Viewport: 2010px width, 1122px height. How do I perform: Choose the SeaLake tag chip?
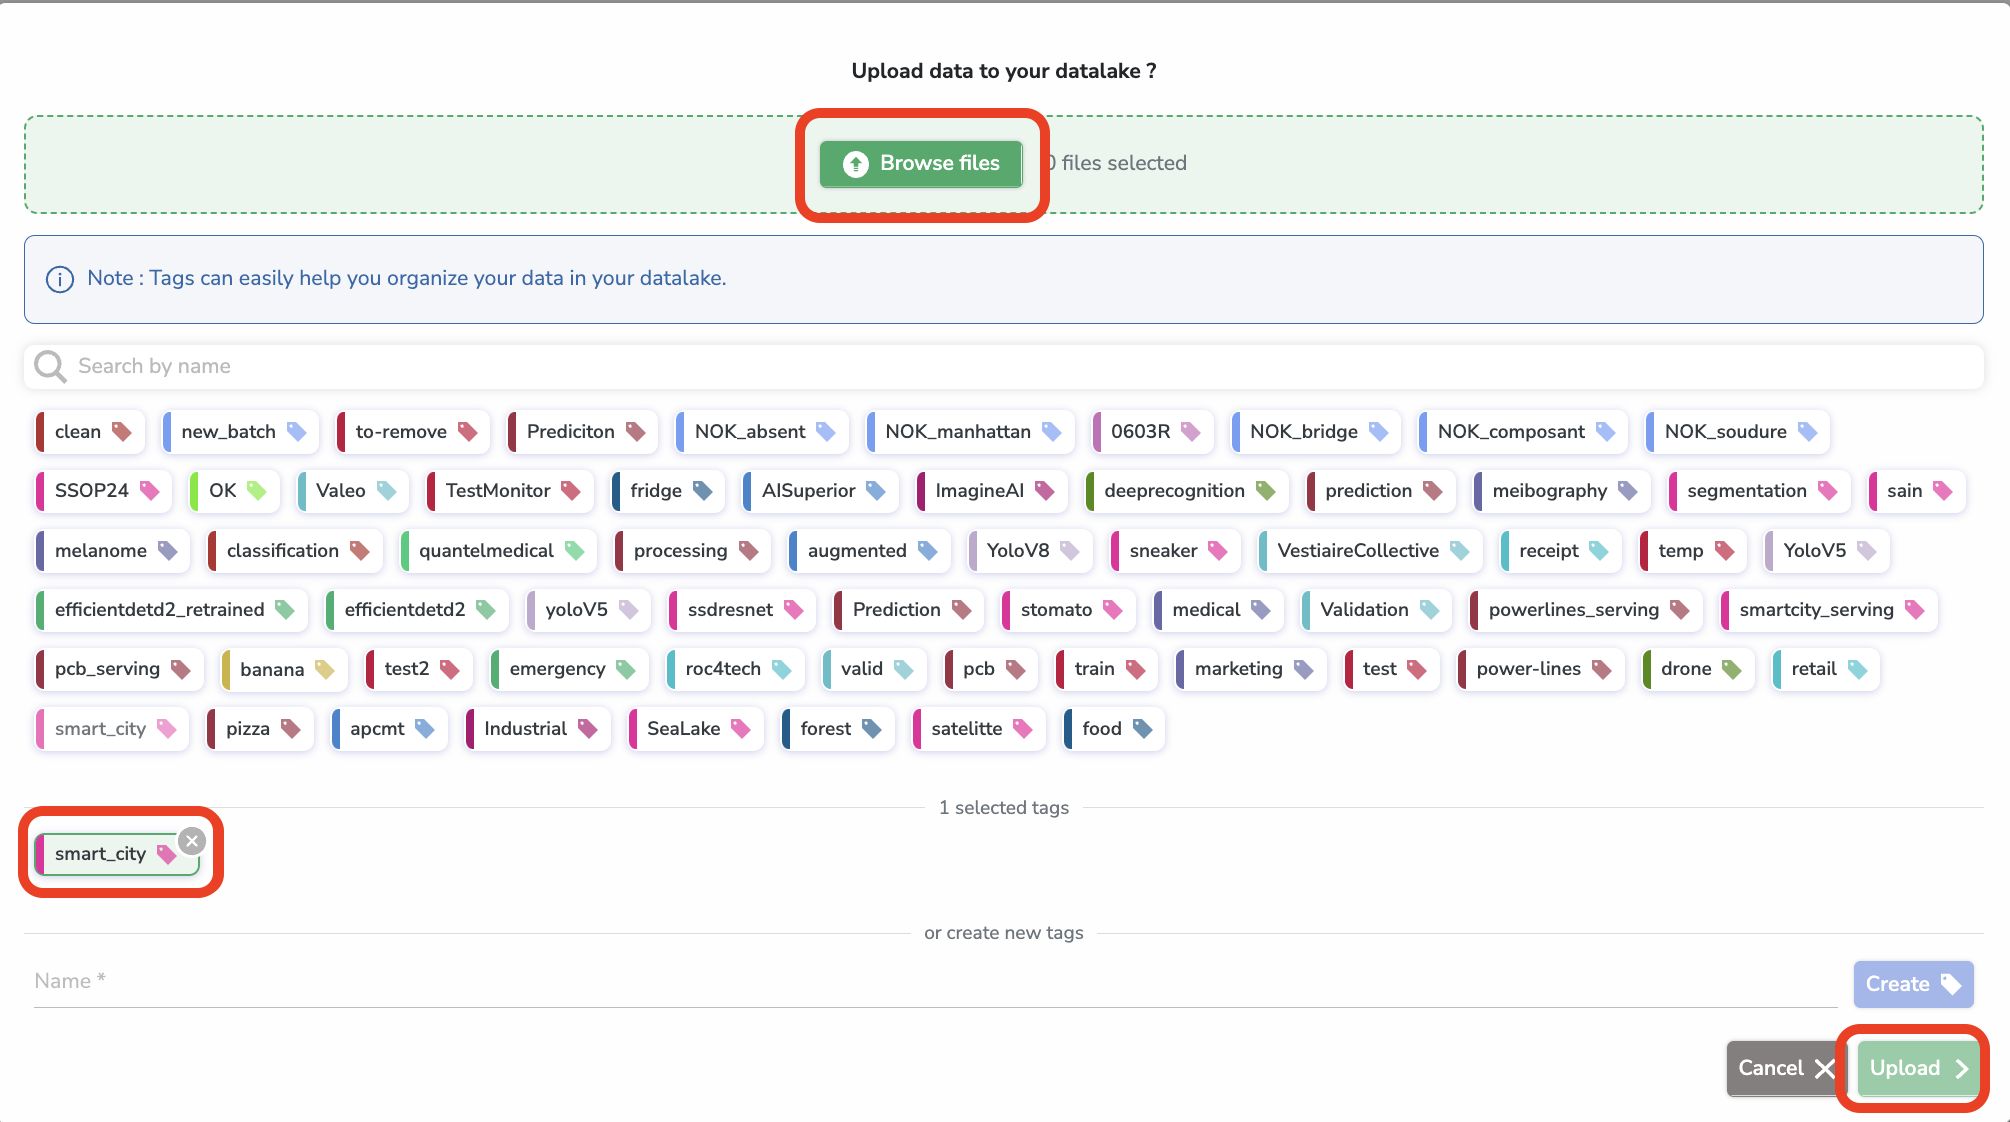click(694, 728)
